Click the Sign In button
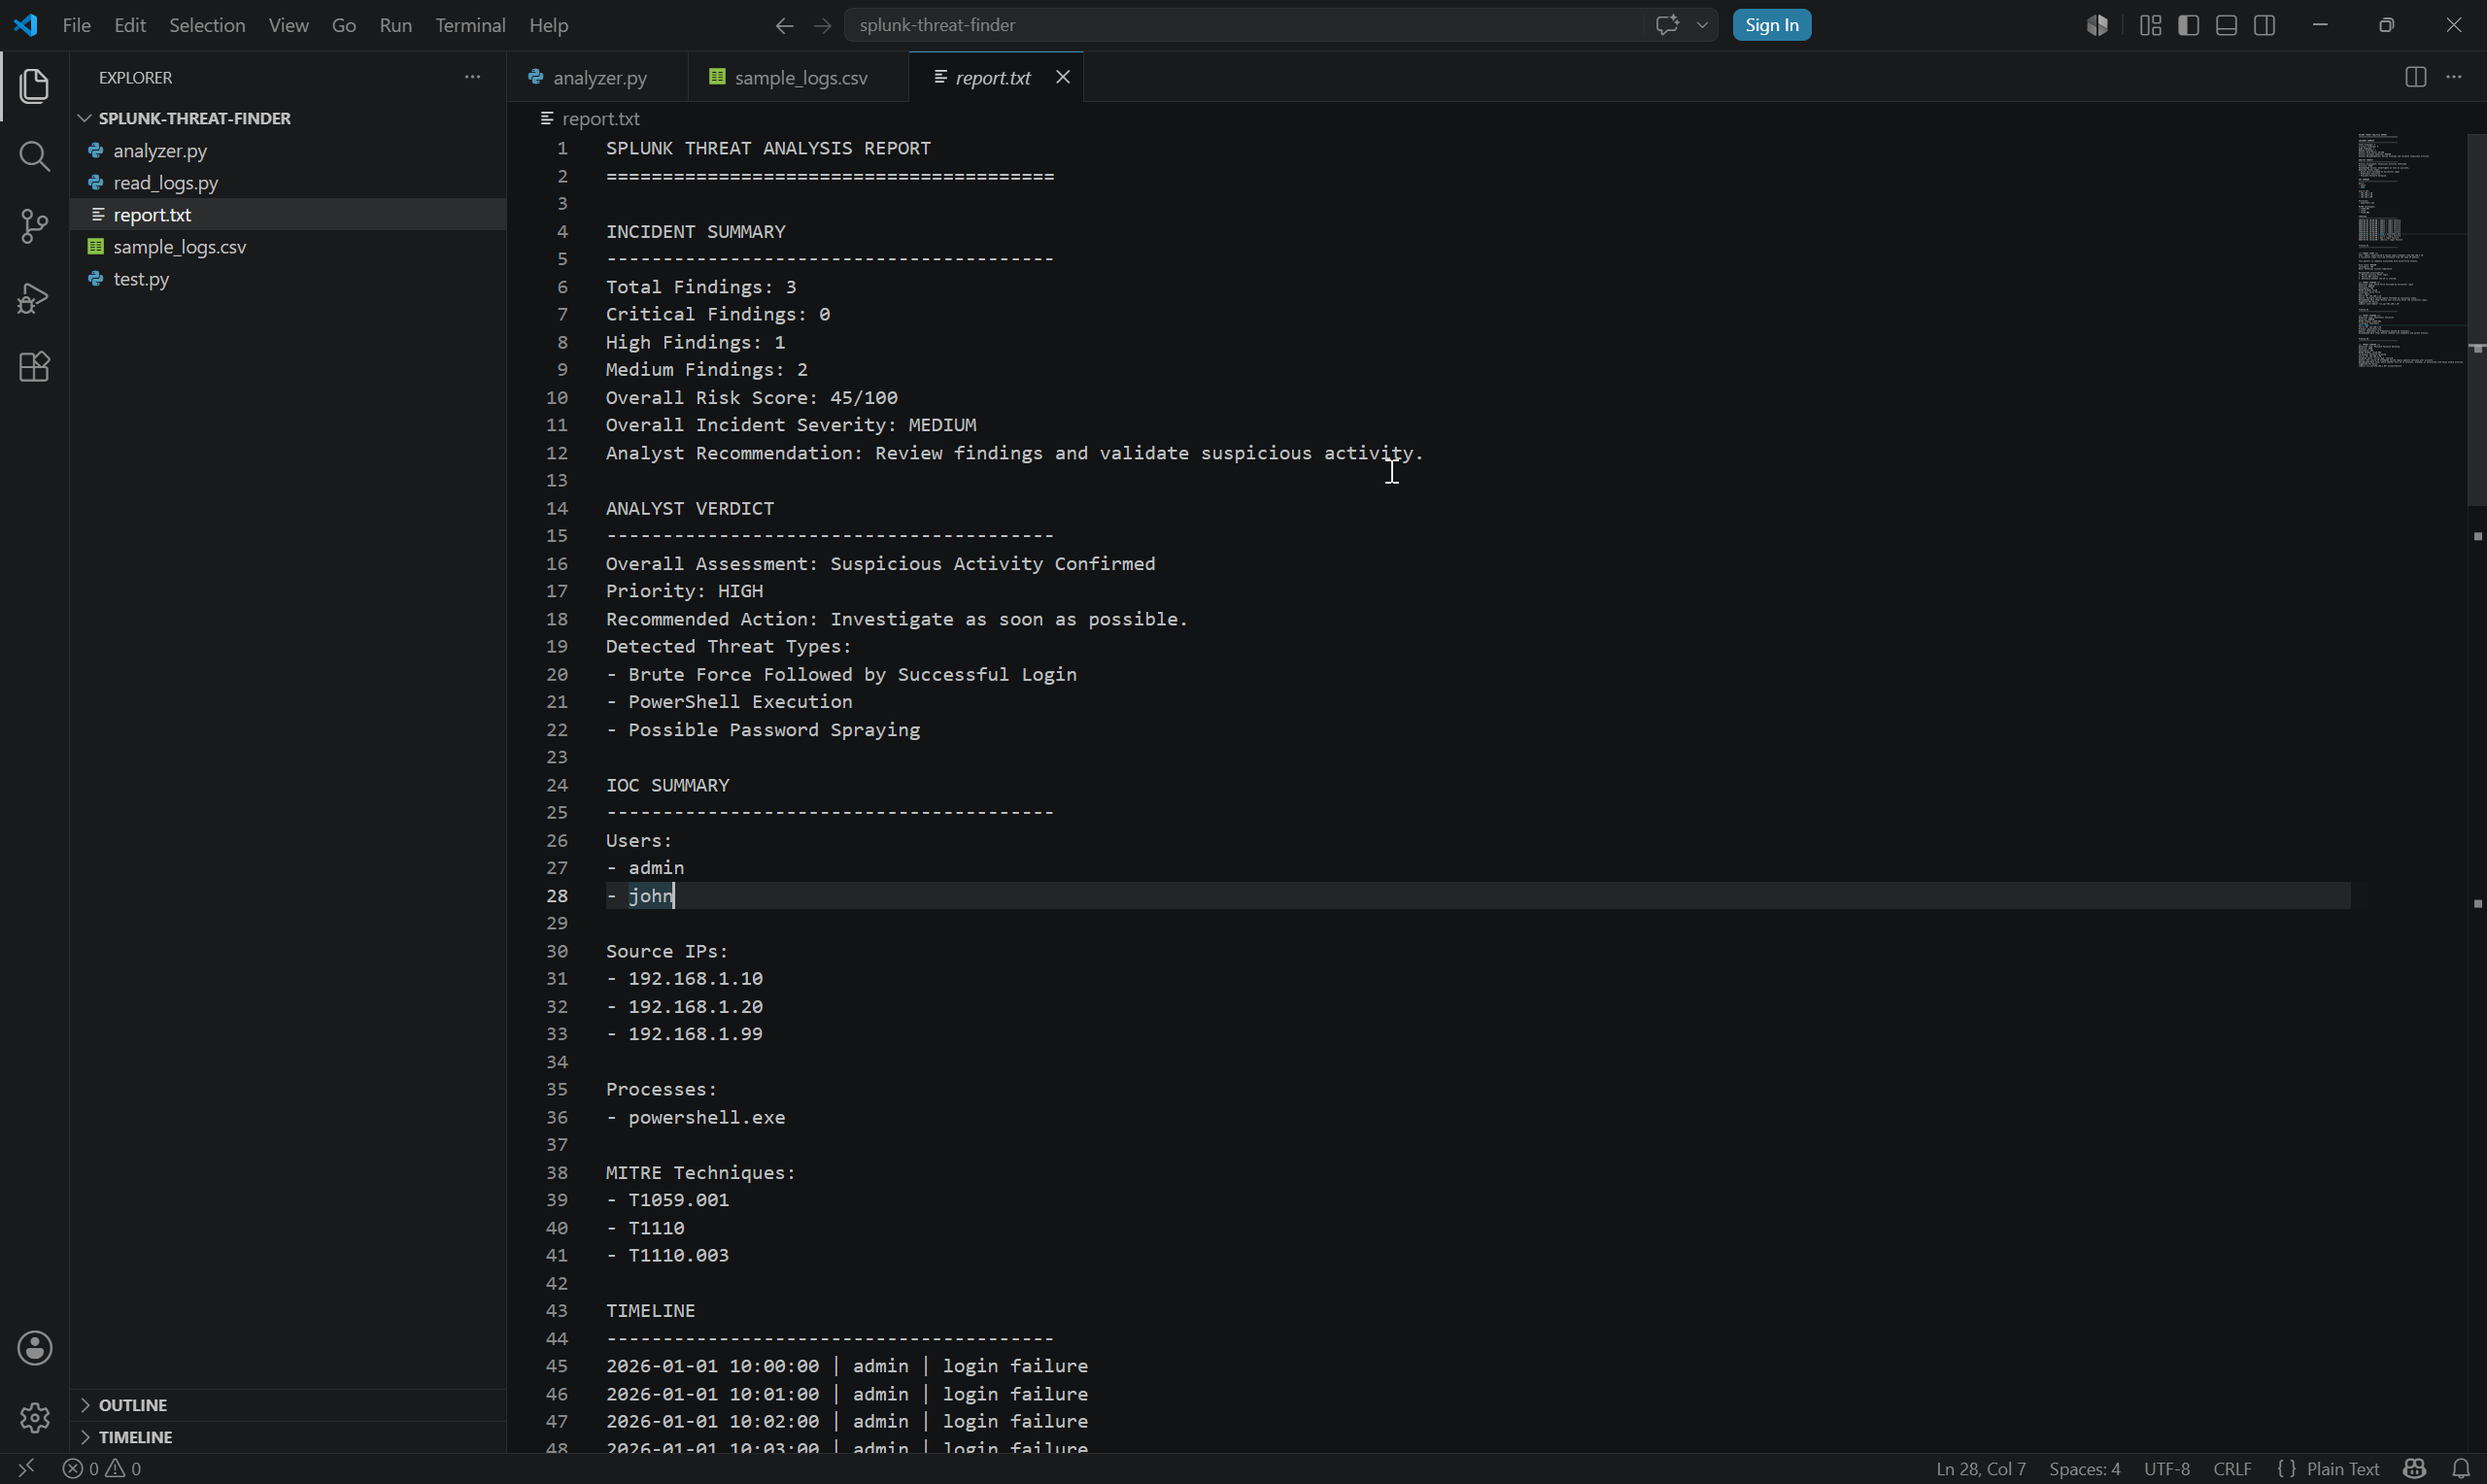 point(1771,25)
